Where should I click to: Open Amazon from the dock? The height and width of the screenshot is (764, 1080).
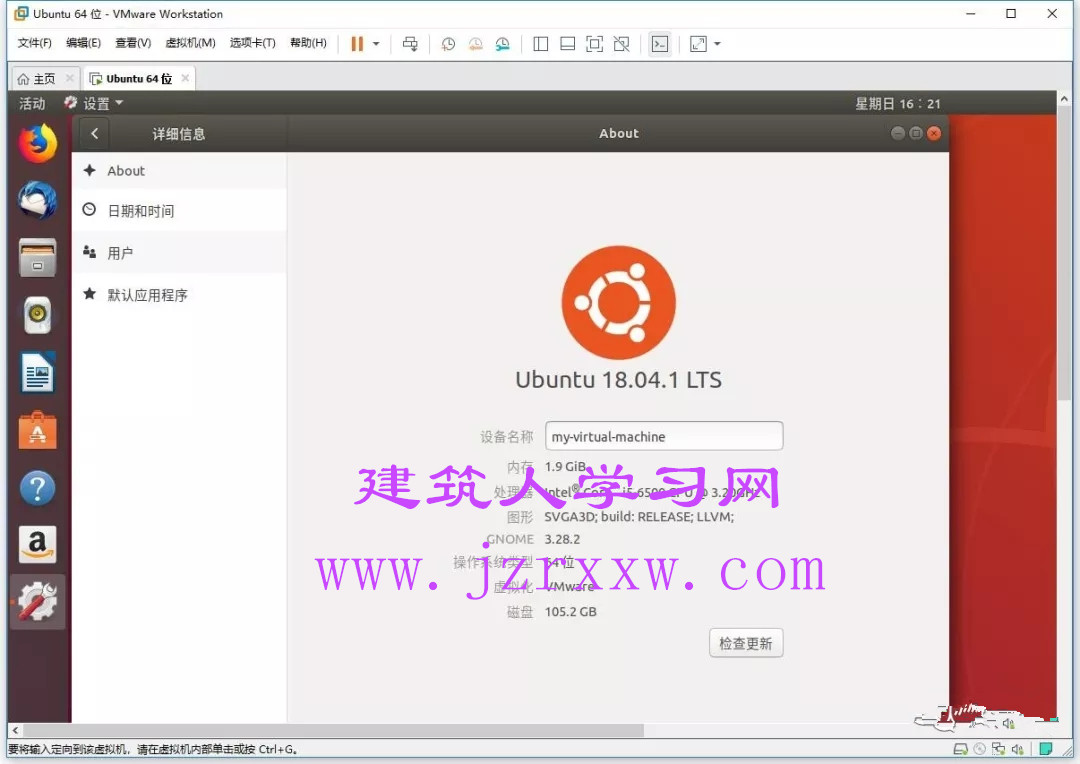click(x=38, y=545)
